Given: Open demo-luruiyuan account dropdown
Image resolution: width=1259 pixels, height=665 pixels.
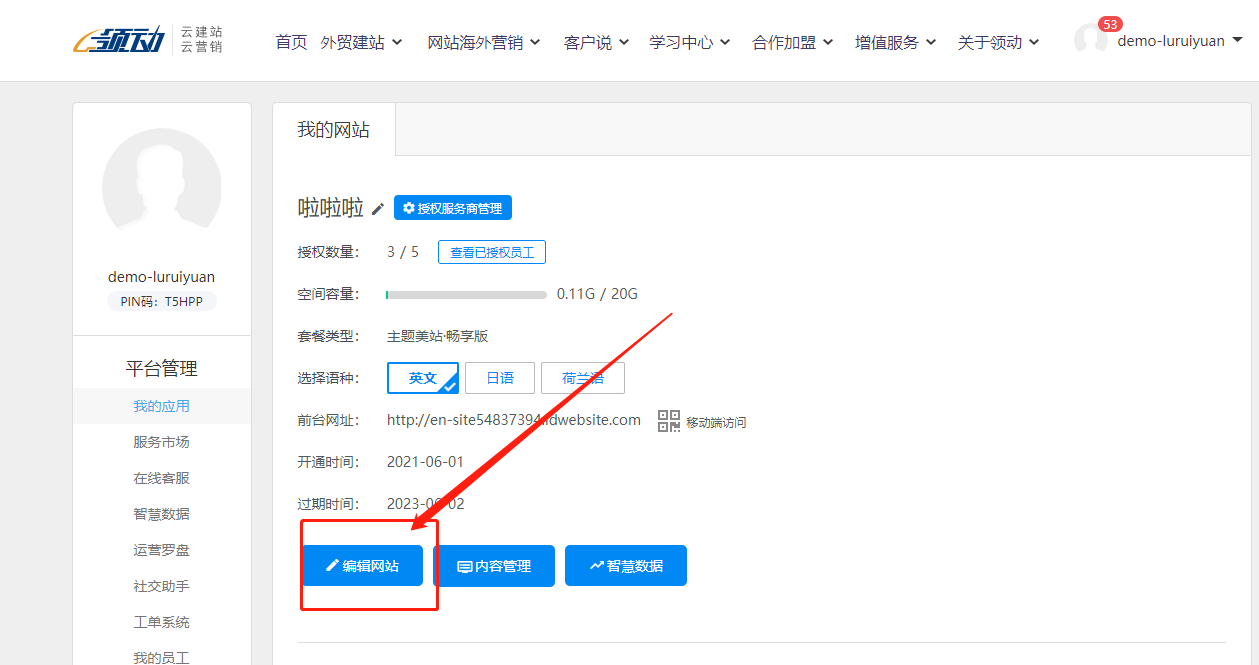Looking at the screenshot, I should coord(1179,41).
